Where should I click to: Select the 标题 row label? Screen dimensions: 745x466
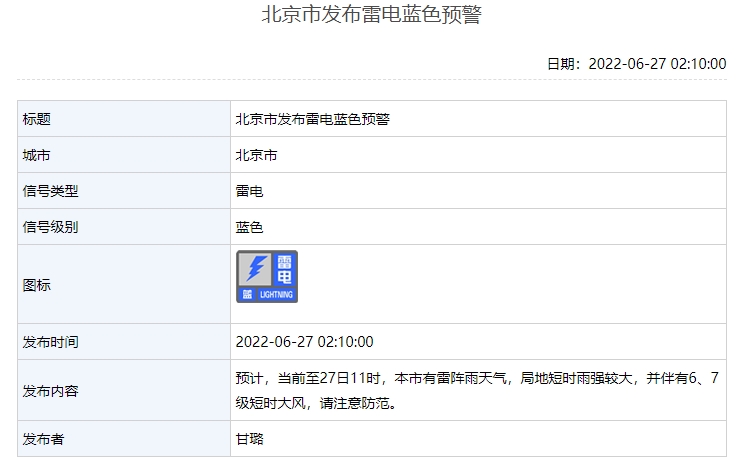pos(37,119)
